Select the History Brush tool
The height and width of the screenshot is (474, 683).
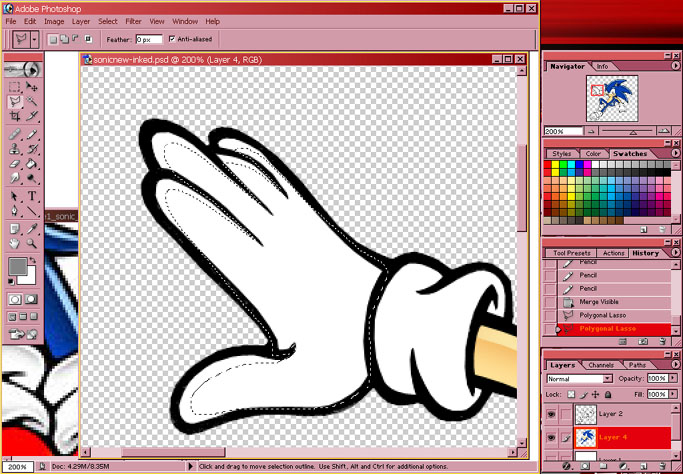[31, 149]
